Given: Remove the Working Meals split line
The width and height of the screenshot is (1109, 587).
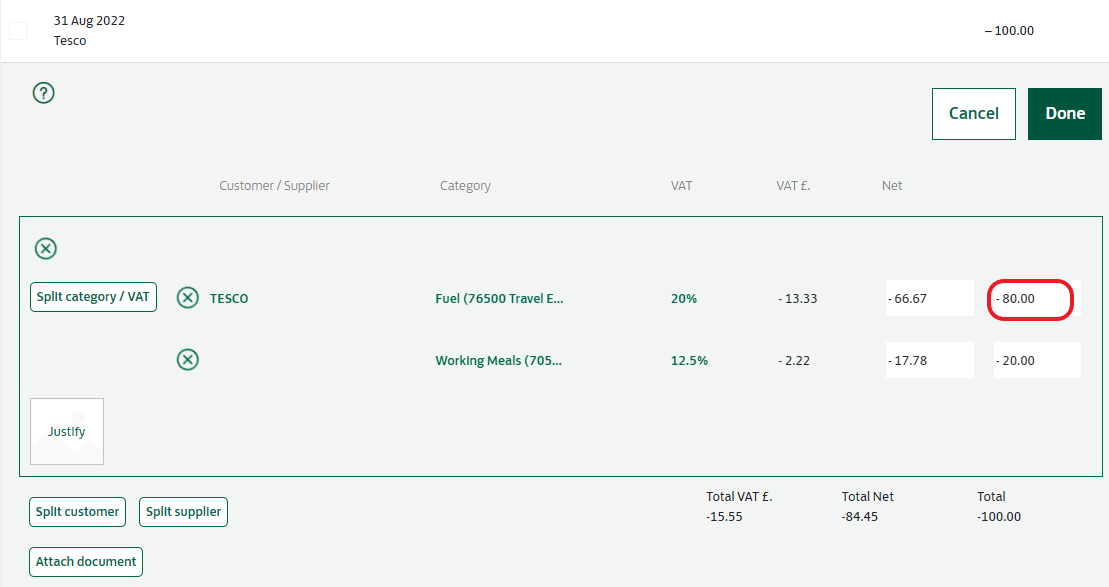Looking at the screenshot, I should tap(187, 360).
